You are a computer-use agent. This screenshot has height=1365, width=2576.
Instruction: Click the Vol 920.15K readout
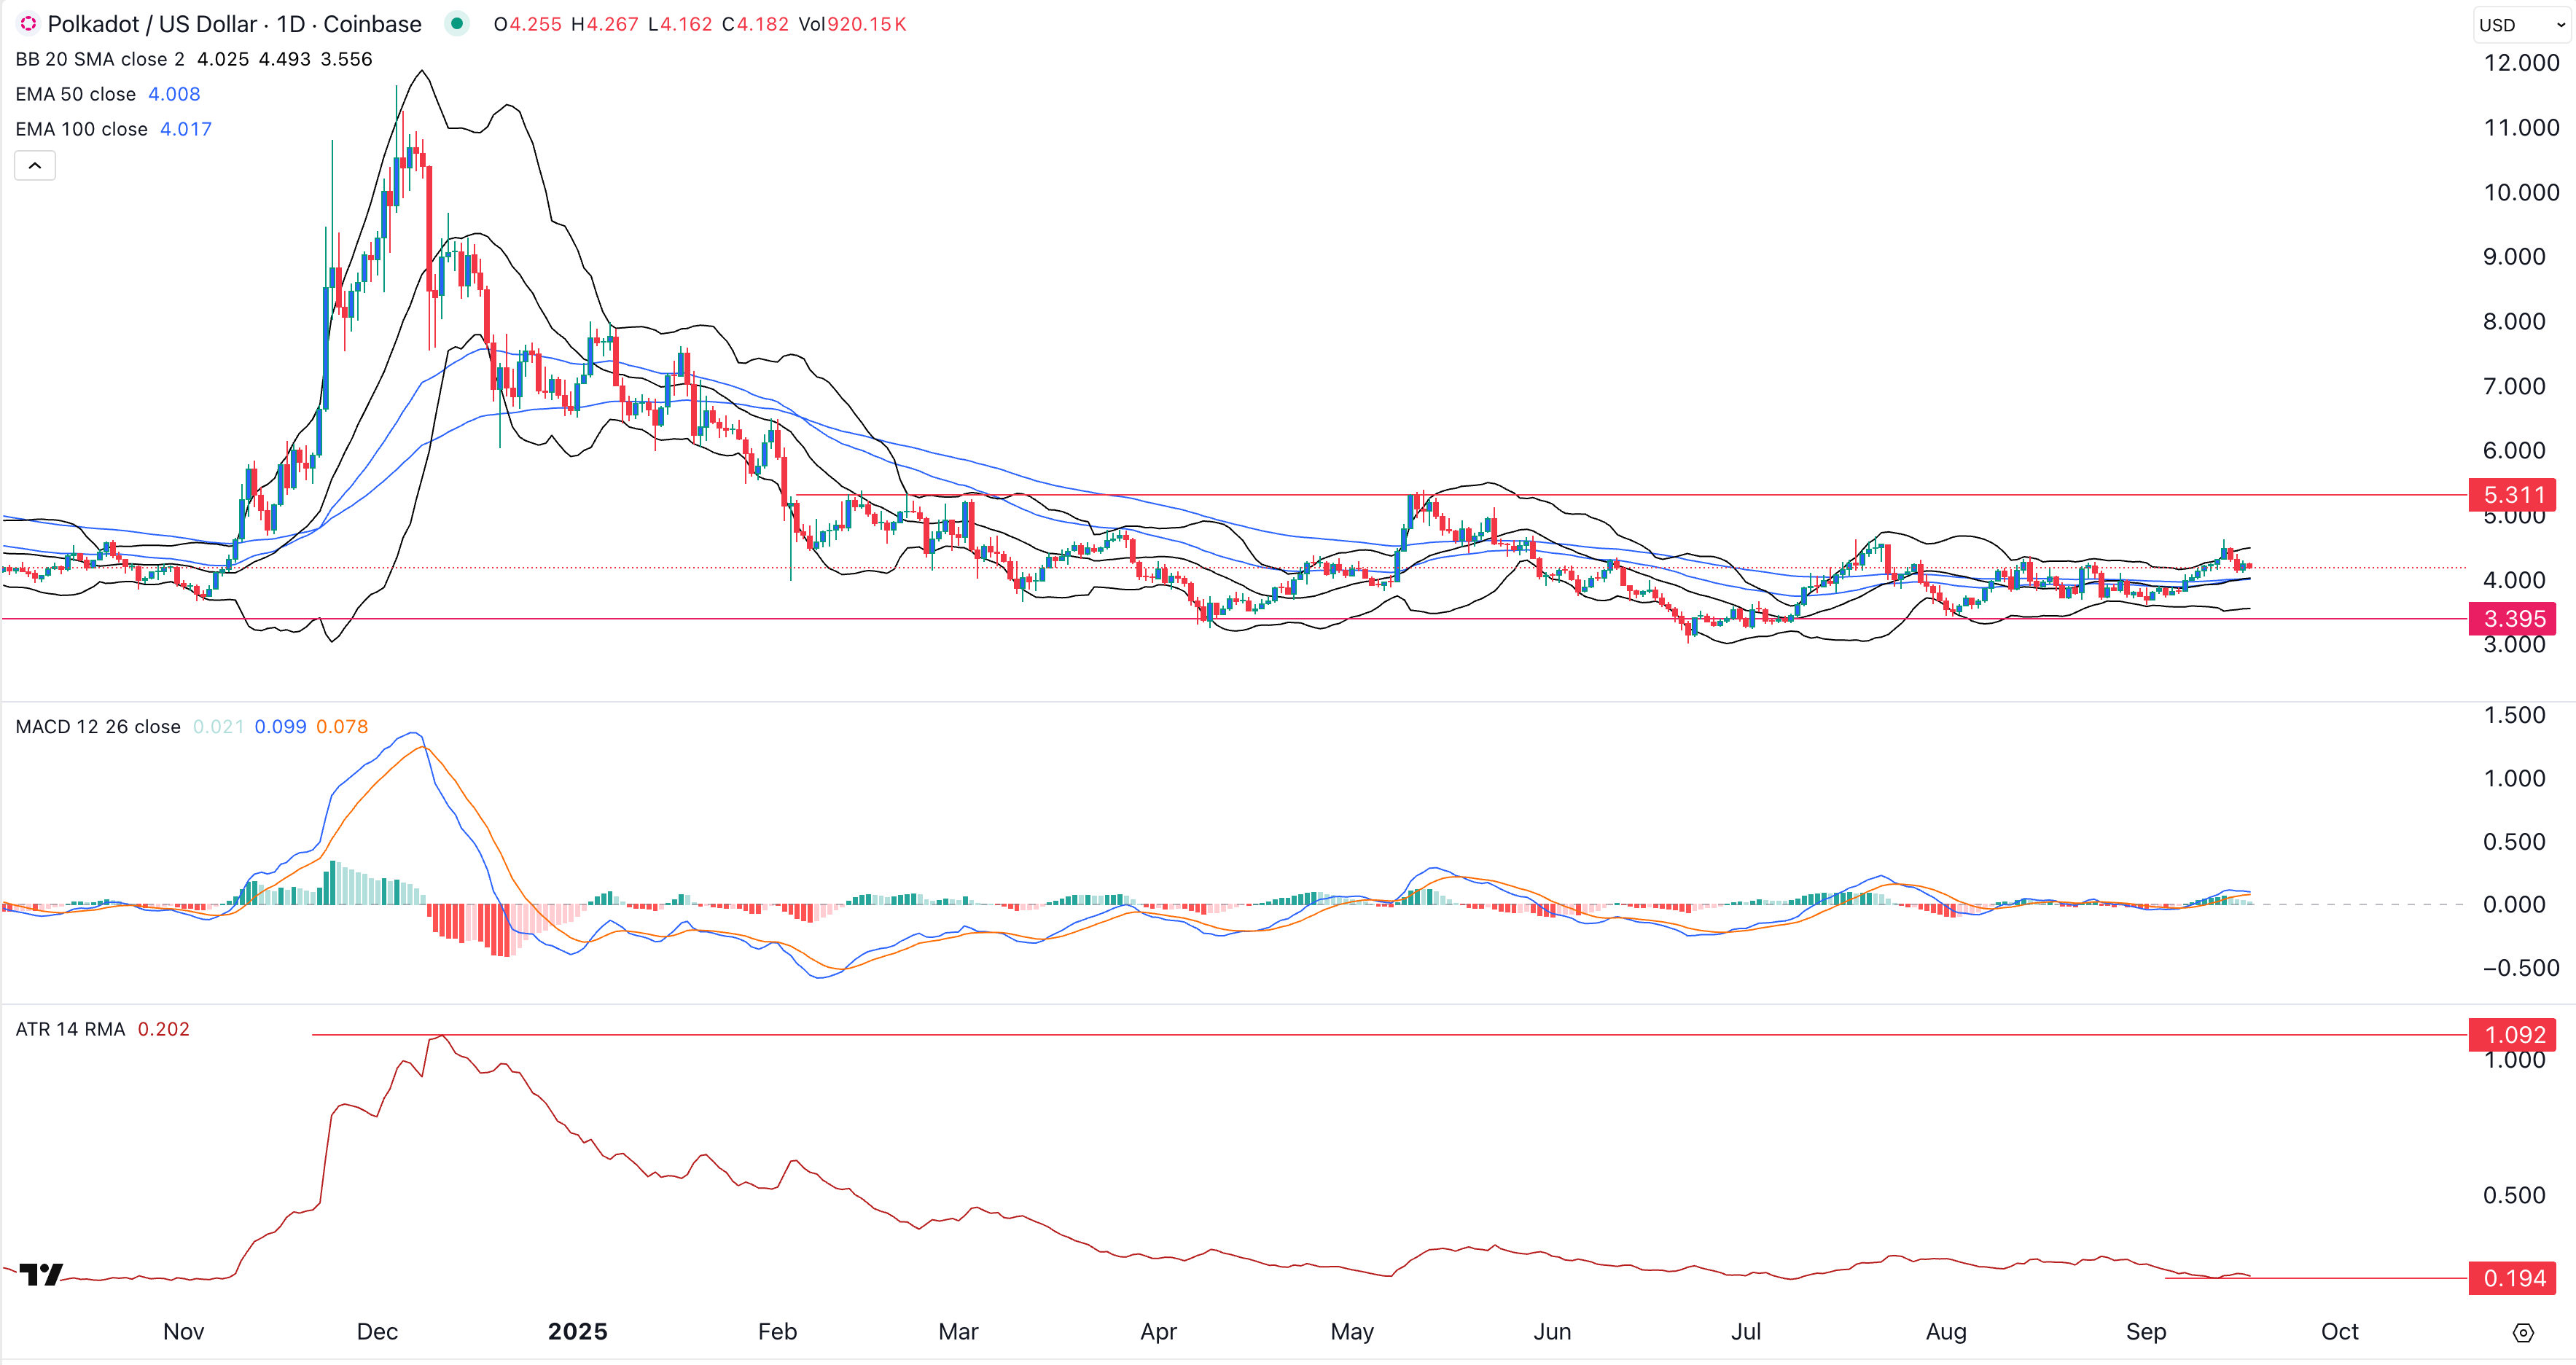(x=852, y=24)
